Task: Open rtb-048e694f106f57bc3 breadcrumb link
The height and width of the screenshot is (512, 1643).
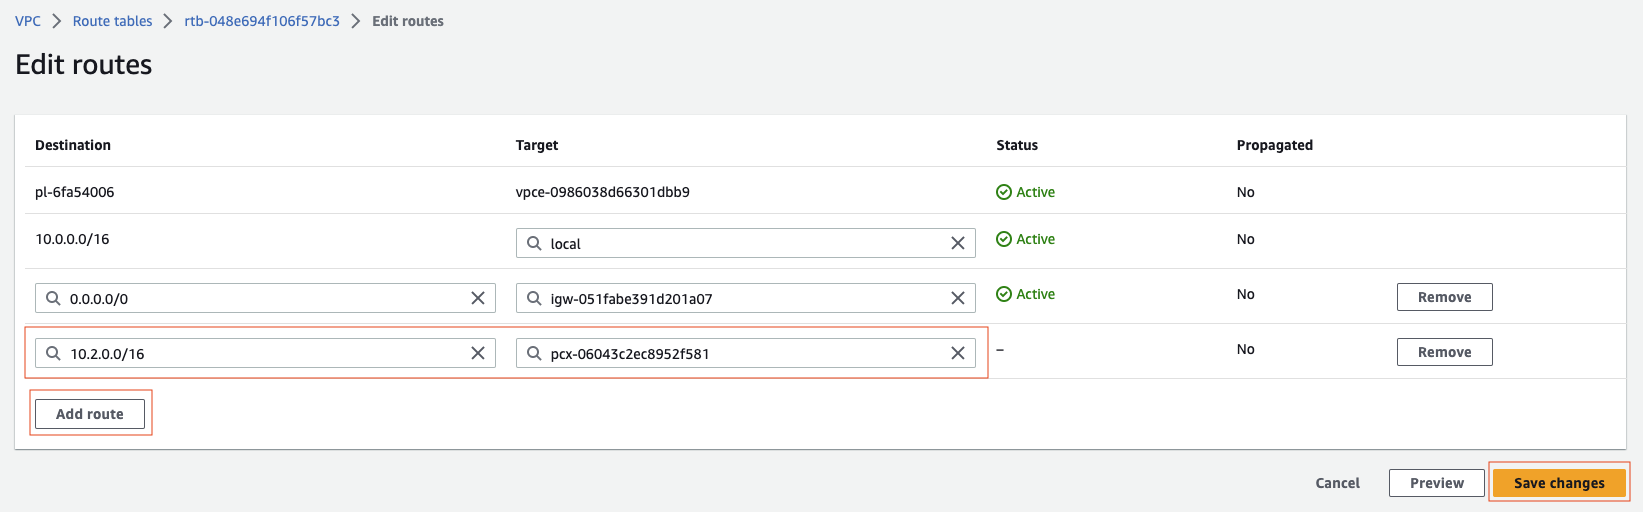Action: pyautogui.click(x=262, y=21)
